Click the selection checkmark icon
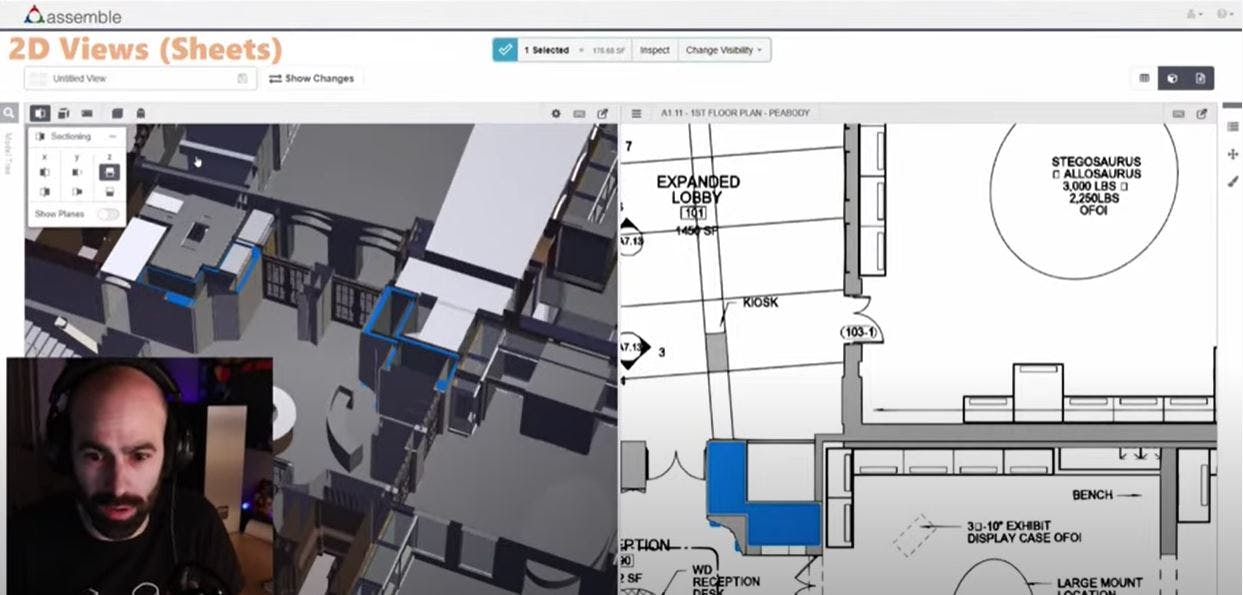Screen dimensions: 1243x595 click(505, 50)
